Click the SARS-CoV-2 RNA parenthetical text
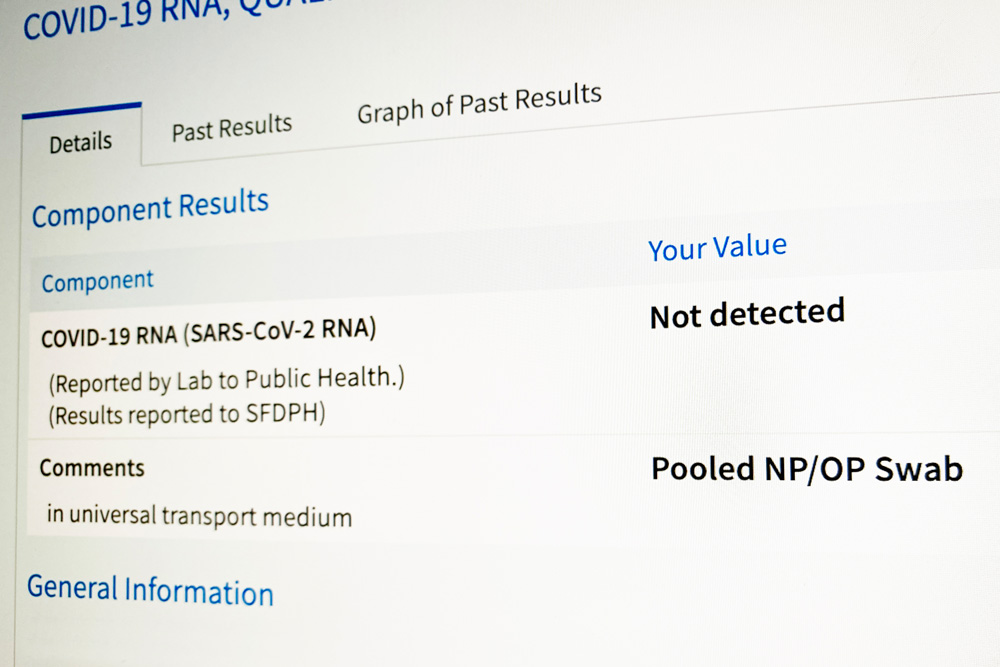Viewport: 1000px width, 667px height. click(x=280, y=331)
